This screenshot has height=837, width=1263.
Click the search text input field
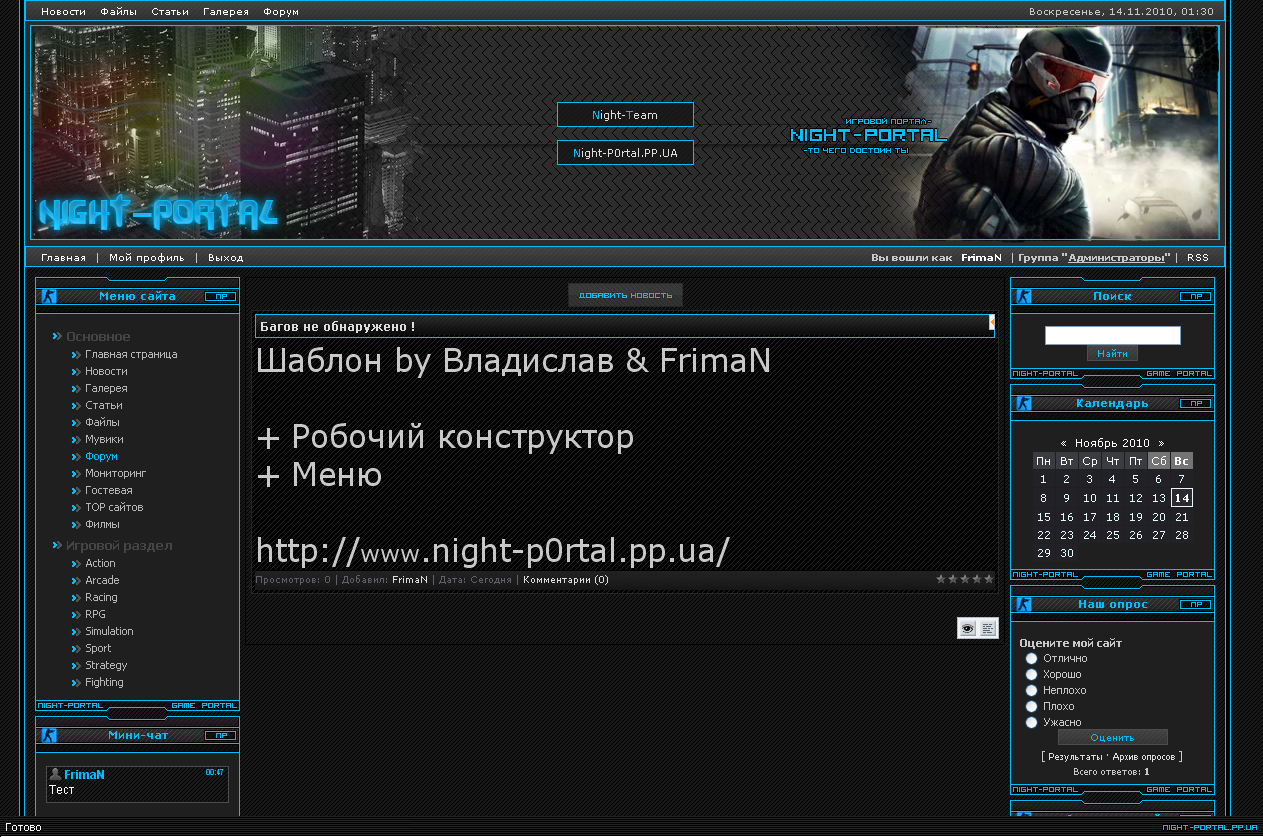(1112, 335)
